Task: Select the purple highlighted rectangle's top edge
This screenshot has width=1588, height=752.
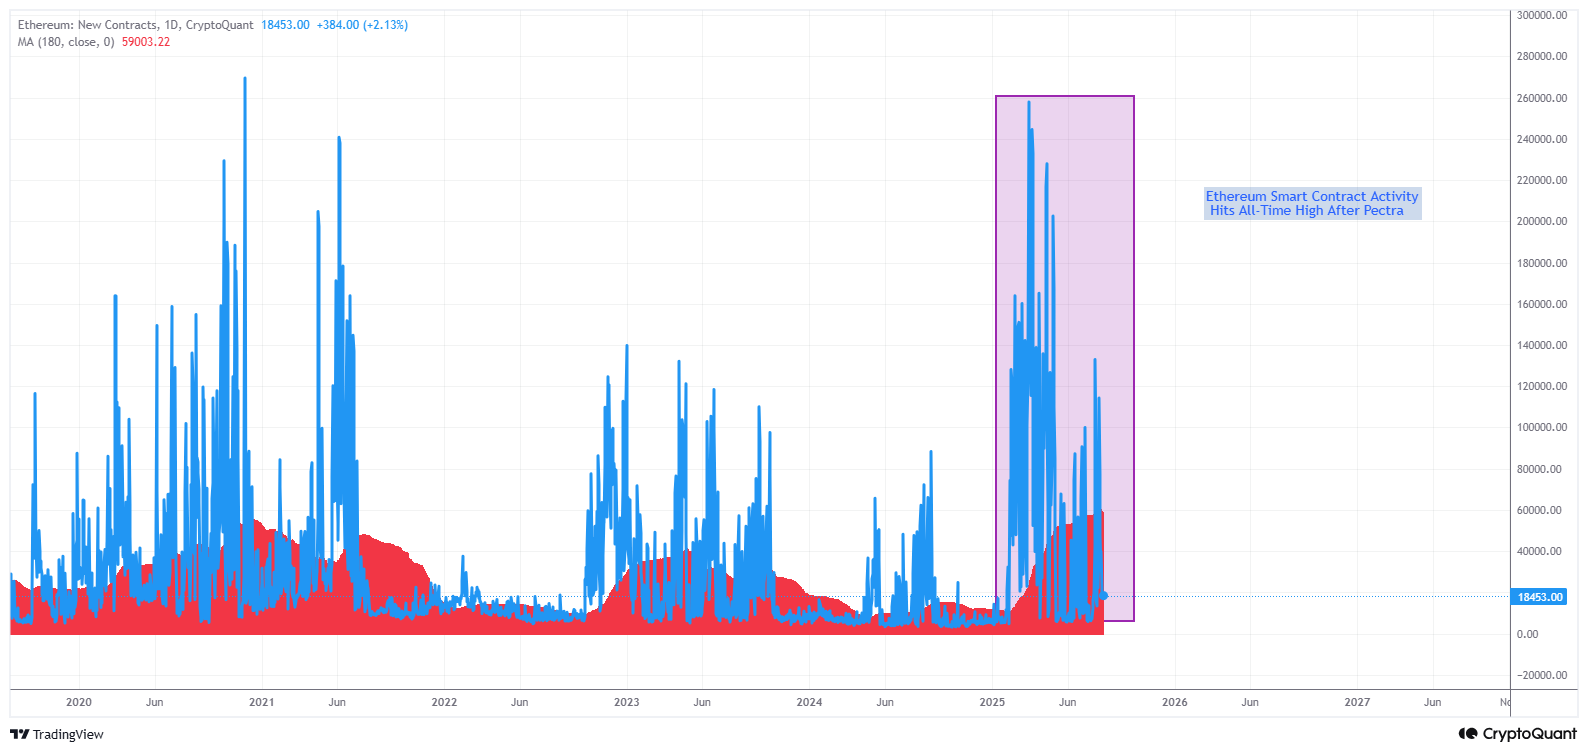Action: (x=1064, y=96)
